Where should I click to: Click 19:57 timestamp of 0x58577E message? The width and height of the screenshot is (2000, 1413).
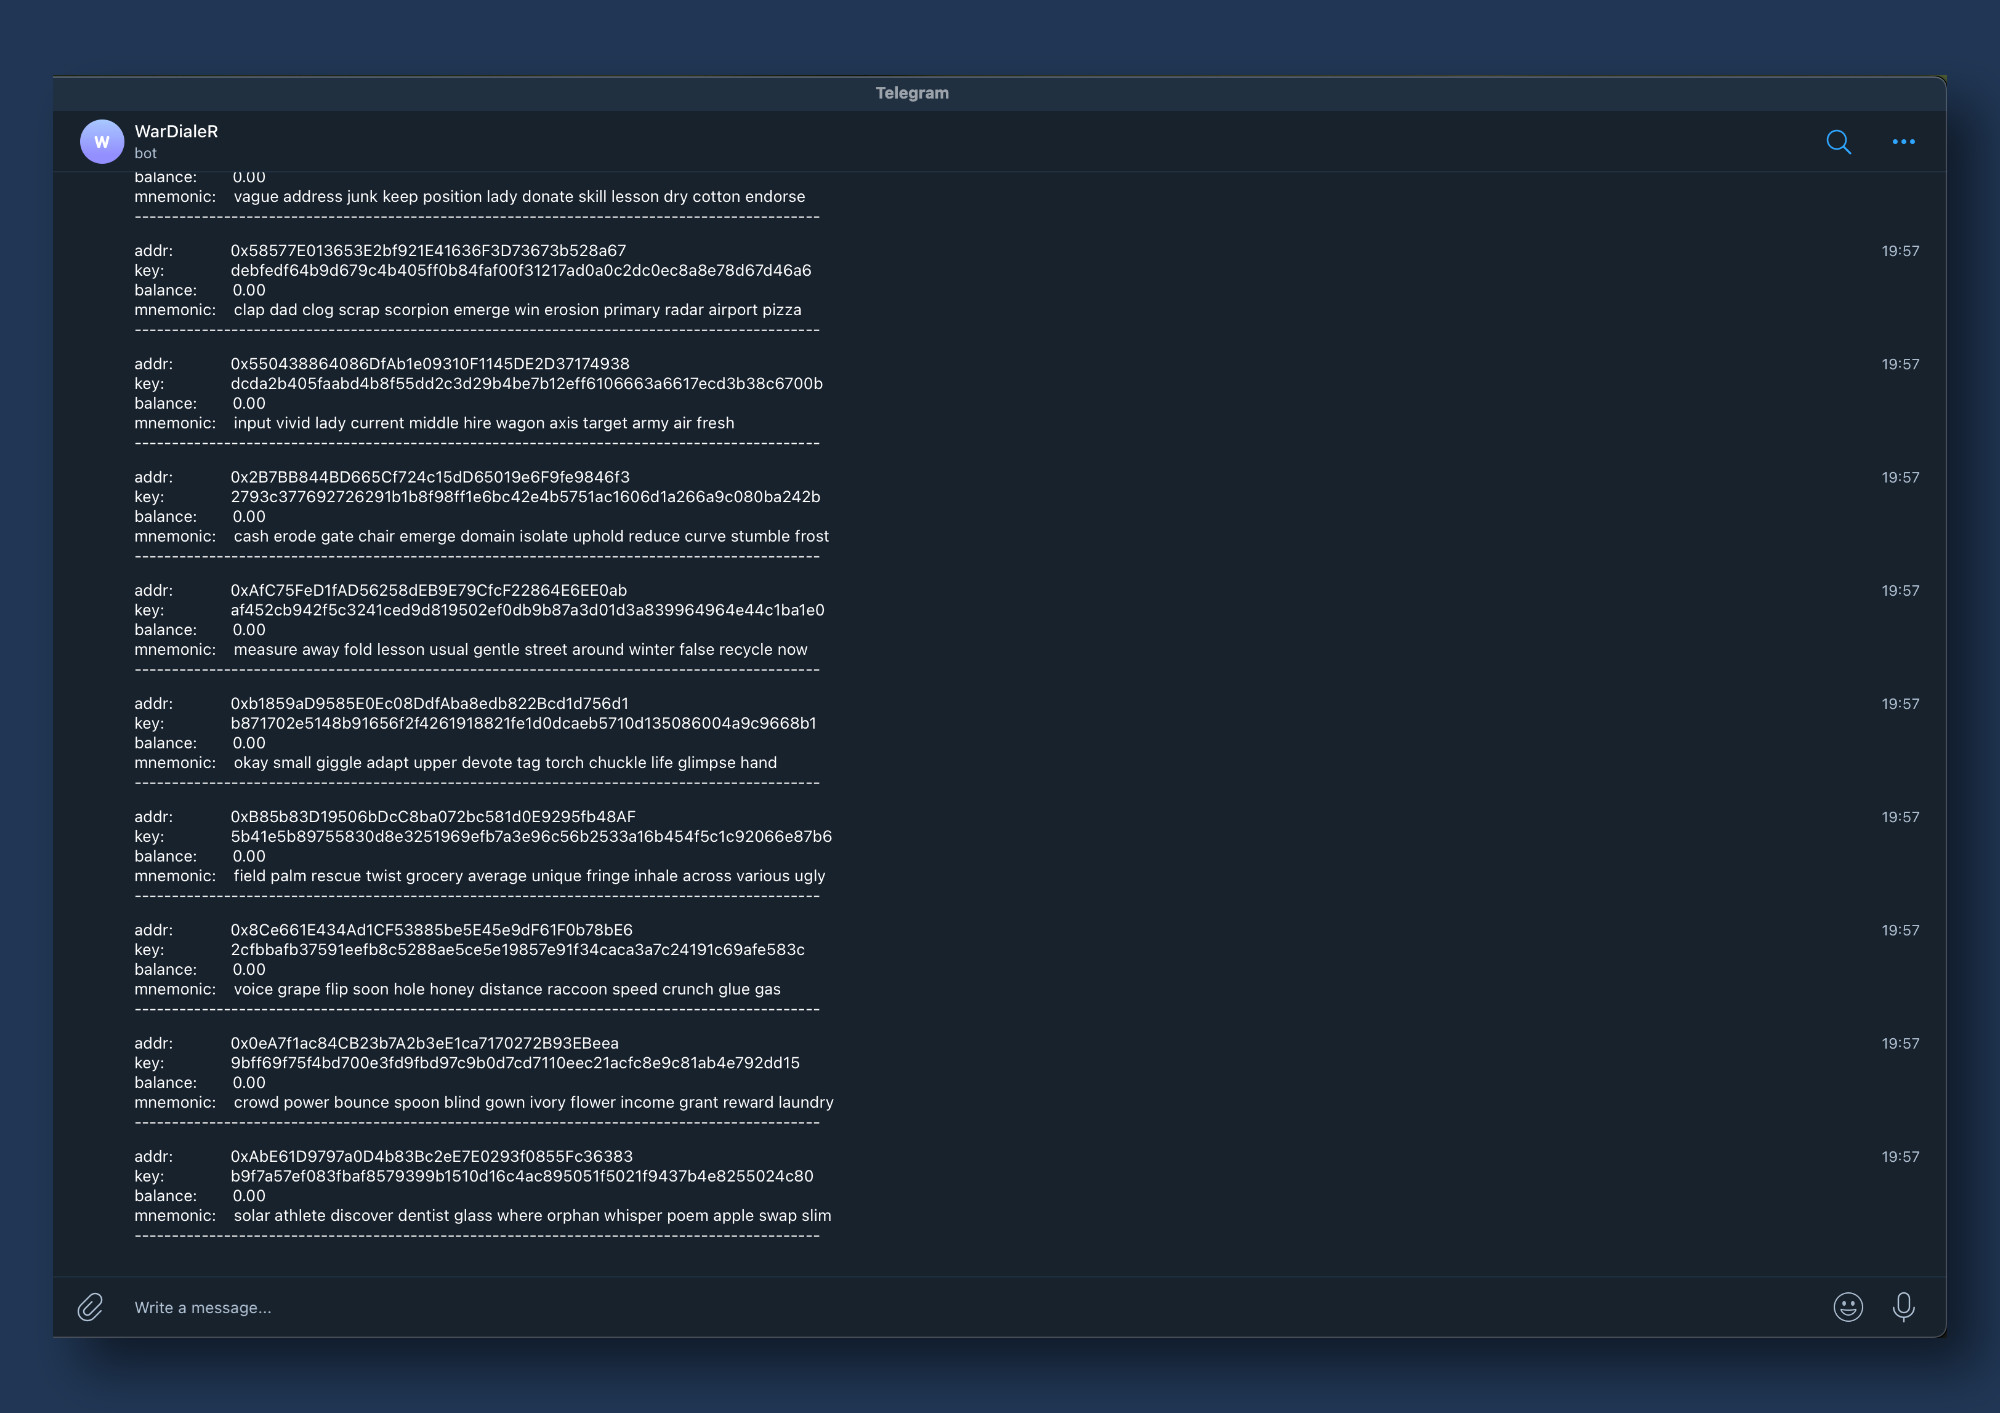(1900, 251)
